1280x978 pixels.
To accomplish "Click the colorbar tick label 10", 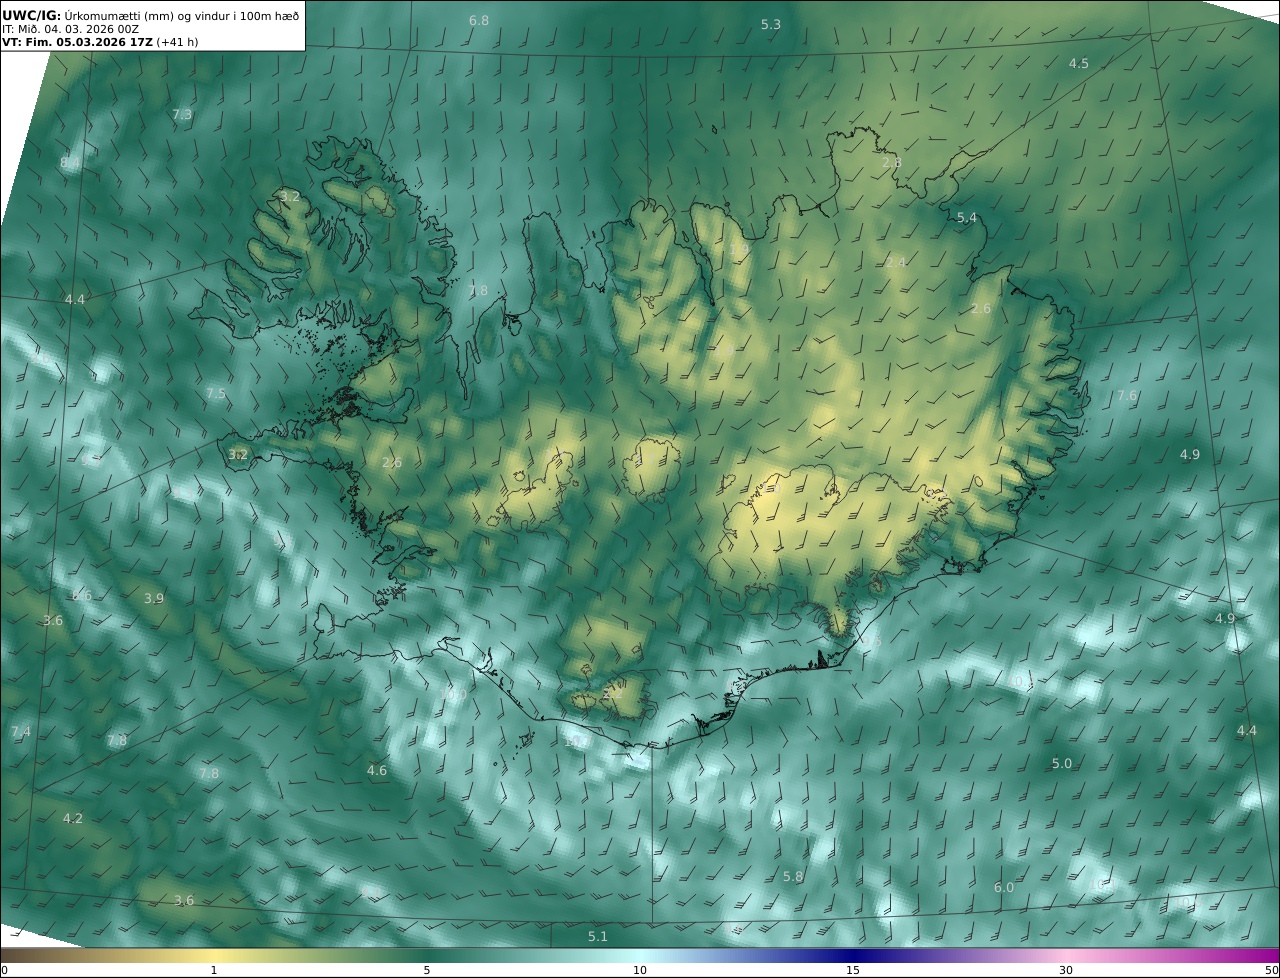I will tap(640, 970).
